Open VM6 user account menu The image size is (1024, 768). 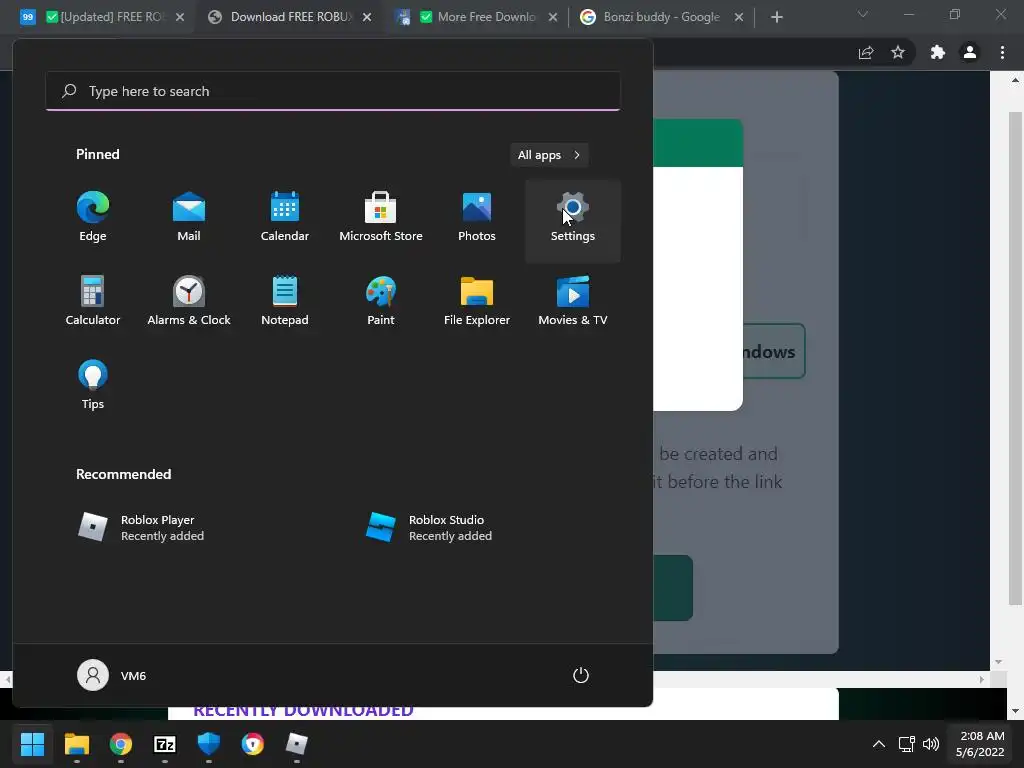tap(112, 675)
